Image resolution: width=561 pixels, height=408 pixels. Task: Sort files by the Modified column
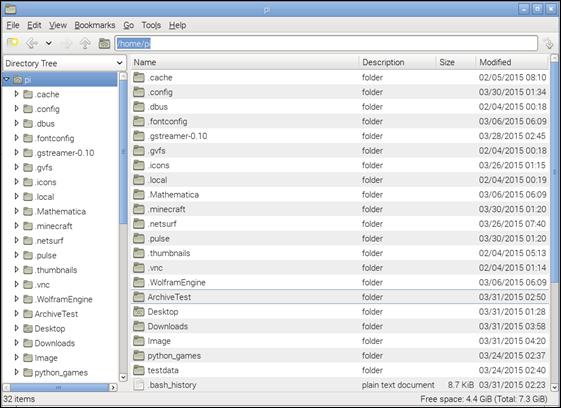pyautogui.click(x=512, y=62)
